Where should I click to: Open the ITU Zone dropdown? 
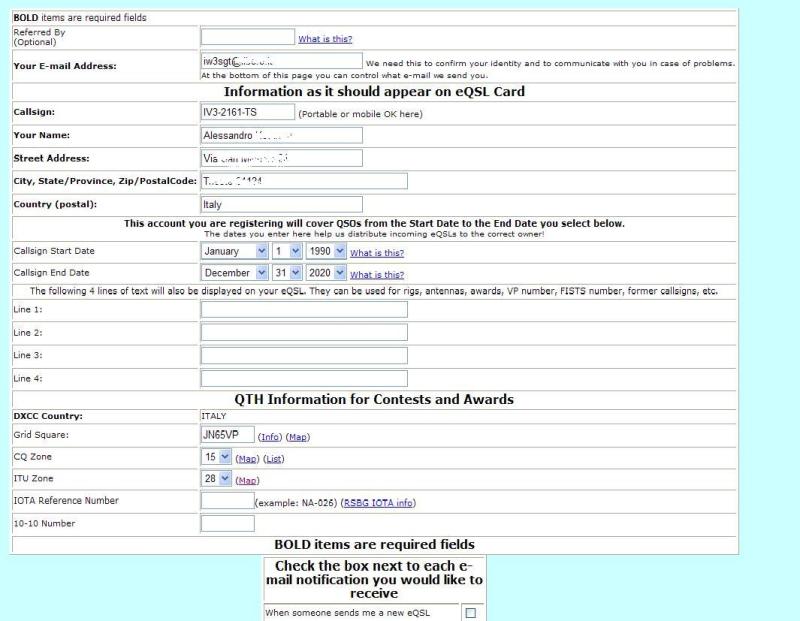pyautogui.click(x=216, y=479)
